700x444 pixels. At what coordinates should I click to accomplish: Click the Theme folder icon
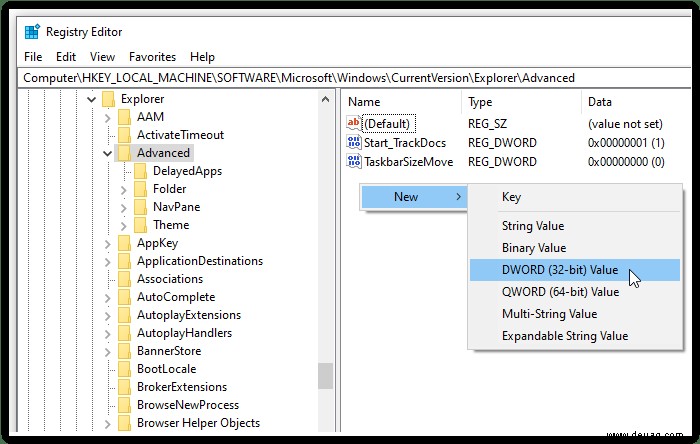pos(141,225)
